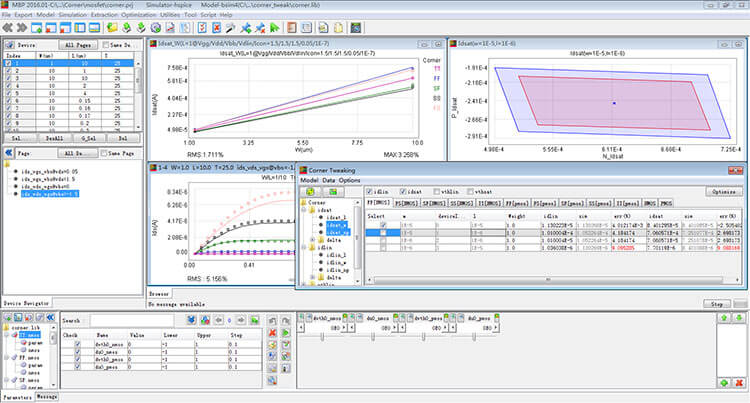Image resolution: width=750 pixels, height=403 pixels.
Task: Click the Stop button
Action: (717, 304)
